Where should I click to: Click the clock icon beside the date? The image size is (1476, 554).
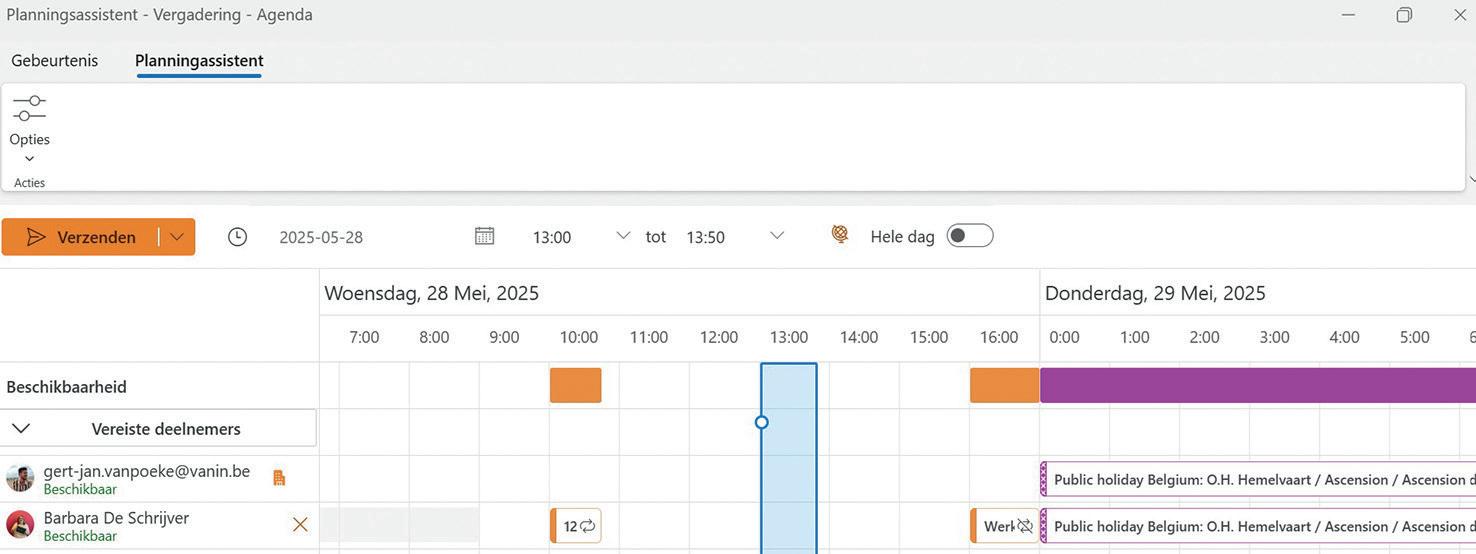pos(237,237)
